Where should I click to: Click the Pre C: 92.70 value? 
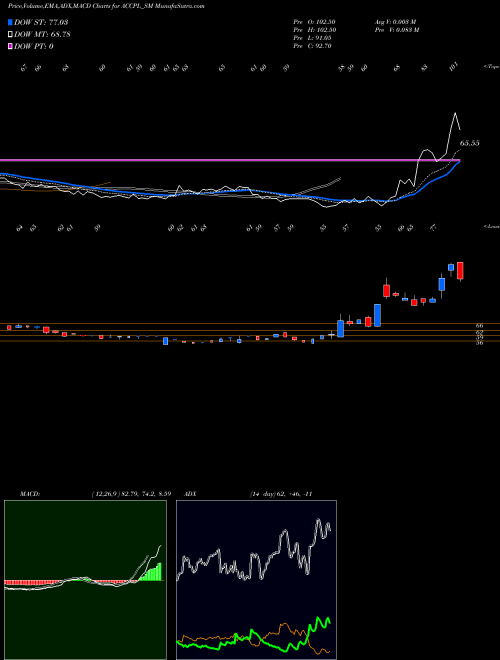click(x=312, y=46)
